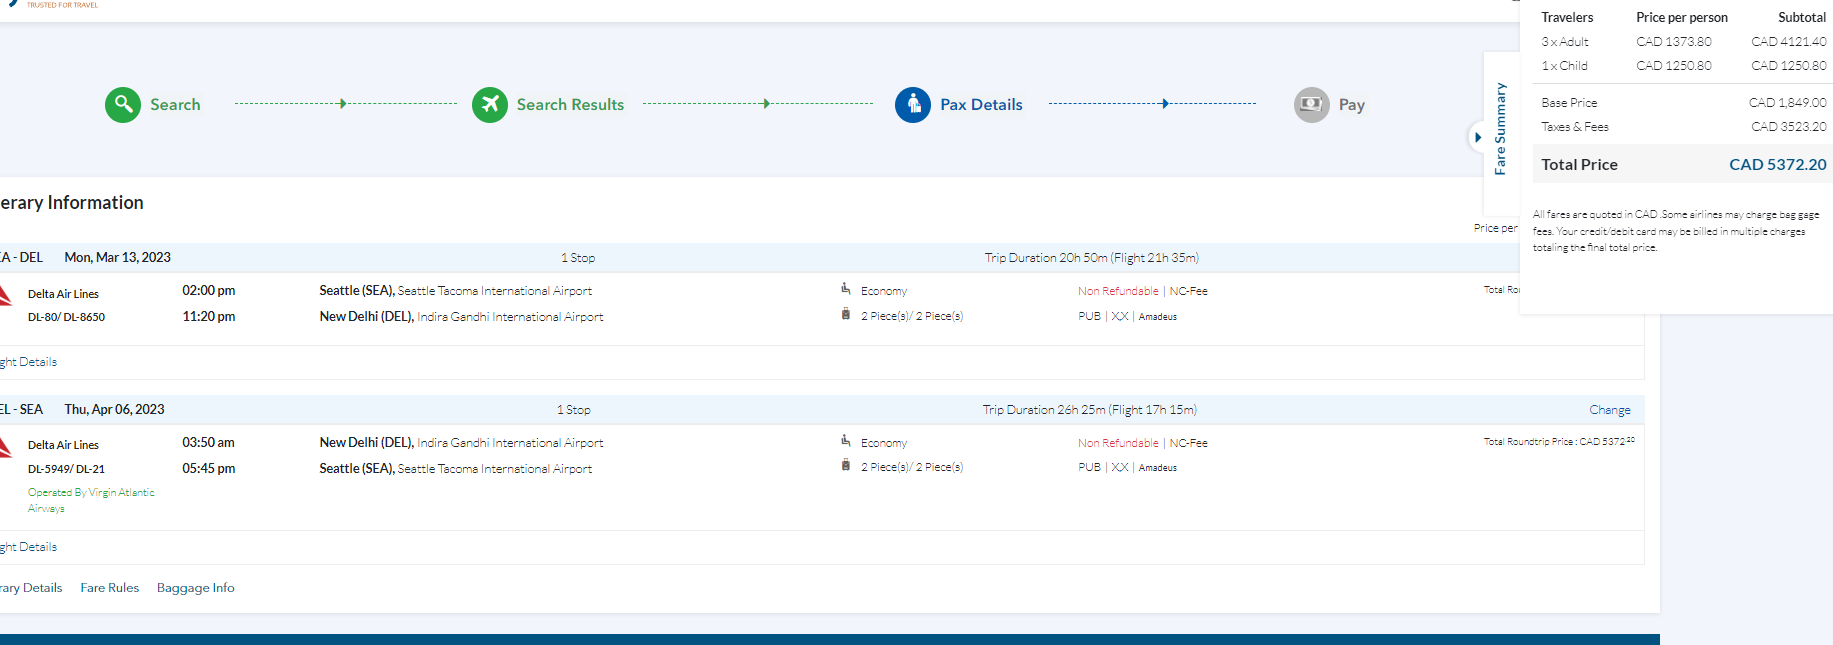Viewport: 1833px width, 645px height.
Task: Click the Search Results step label
Action: pyautogui.click(x=570, y=105)
